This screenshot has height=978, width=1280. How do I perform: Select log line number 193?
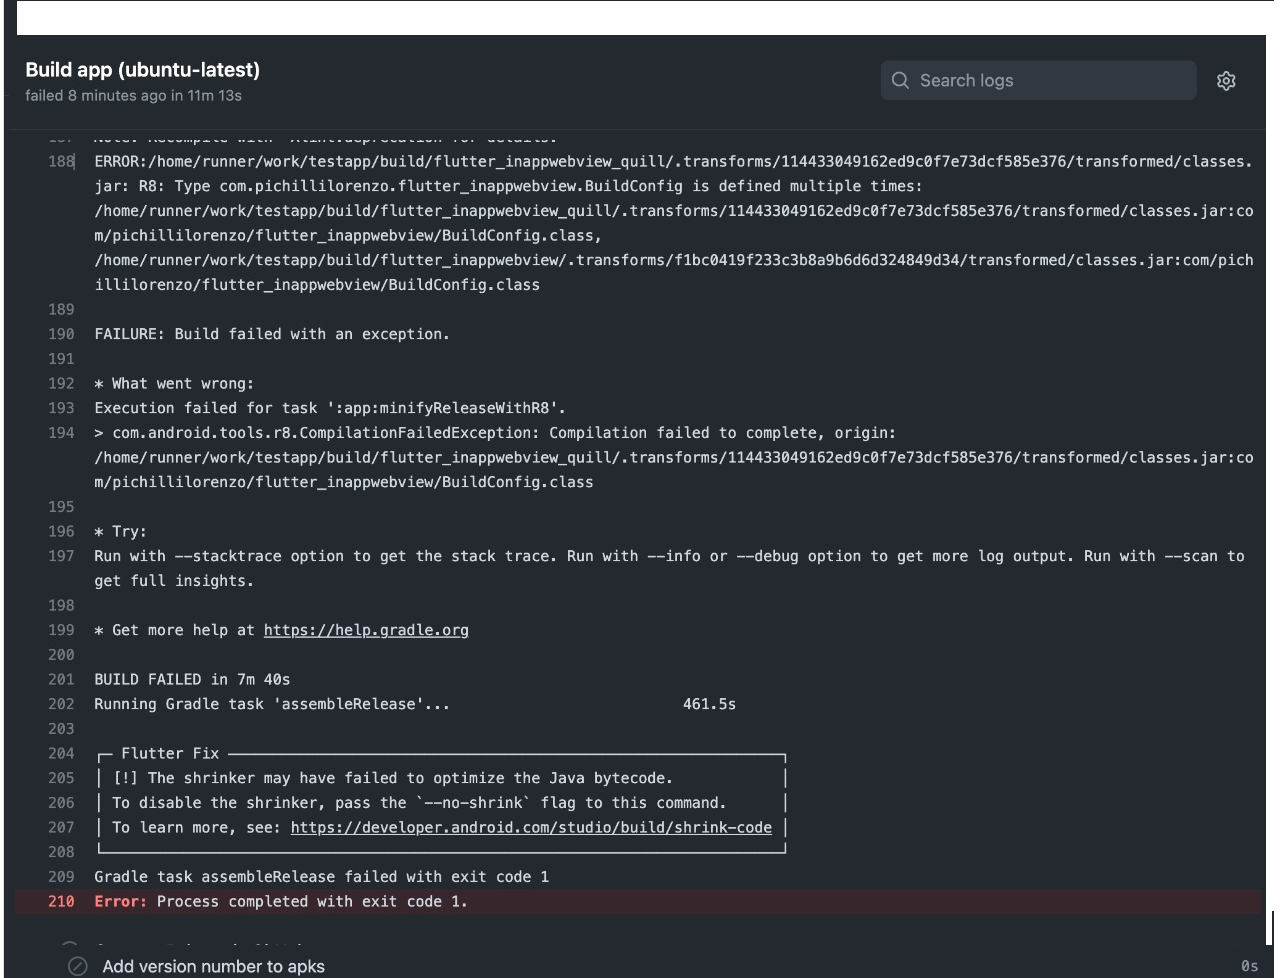pos(61,408)
